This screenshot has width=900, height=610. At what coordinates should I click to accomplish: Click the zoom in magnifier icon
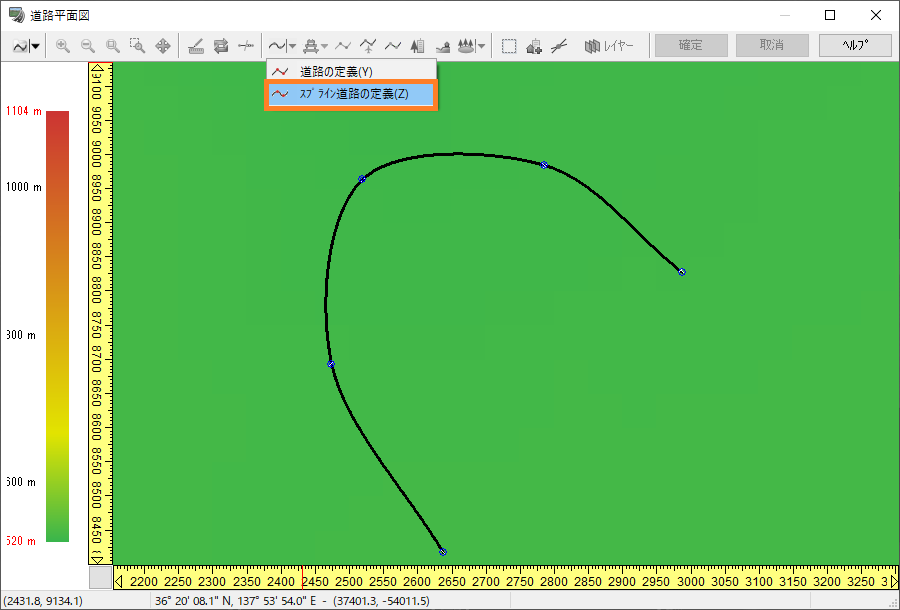coord(63,46)
